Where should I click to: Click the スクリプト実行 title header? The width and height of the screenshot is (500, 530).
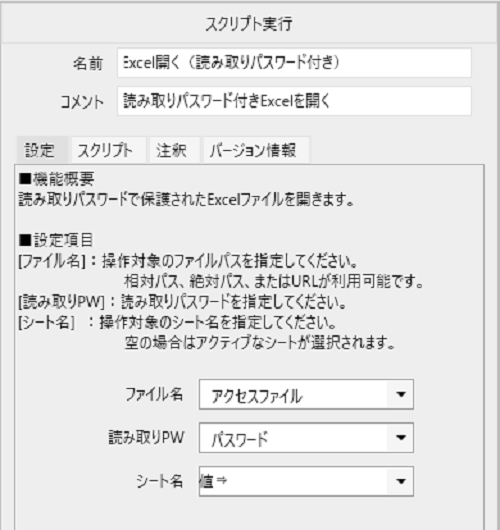coord(249,24)
